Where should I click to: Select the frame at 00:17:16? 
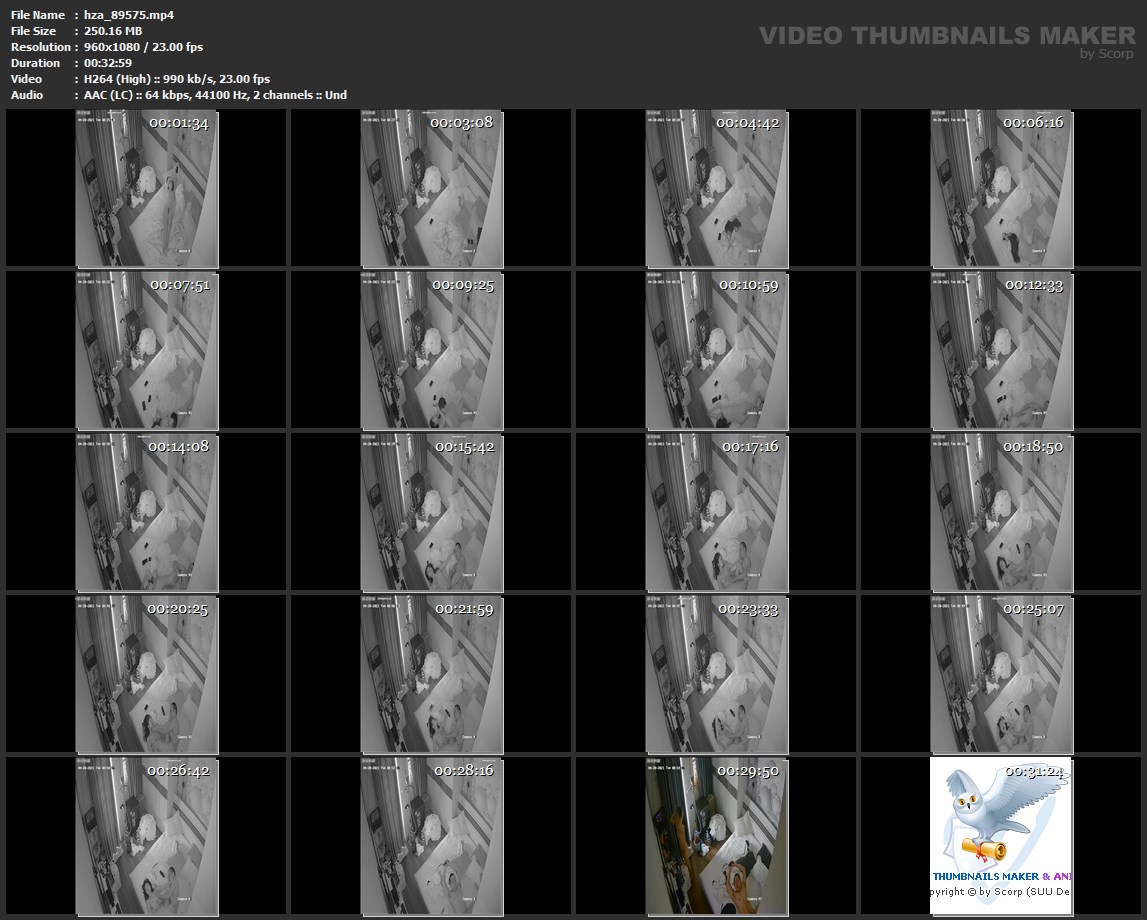click(x=716, y=512)
